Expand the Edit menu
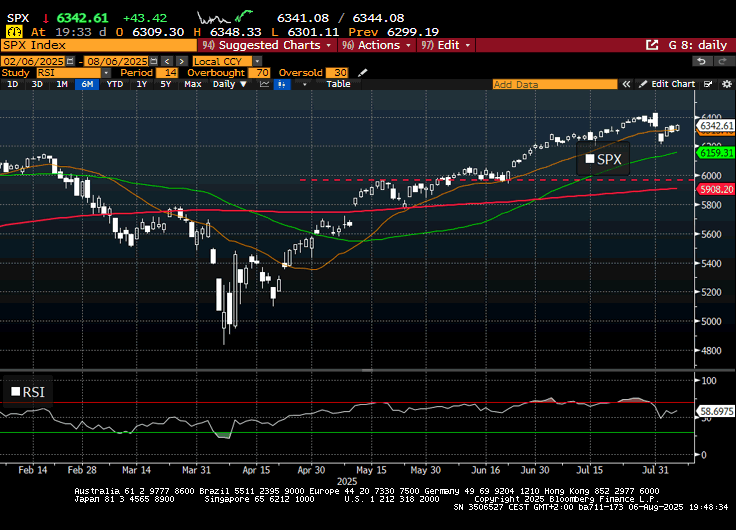The width and height of the screenshot is (736, 530). click(x=446, y=45)
